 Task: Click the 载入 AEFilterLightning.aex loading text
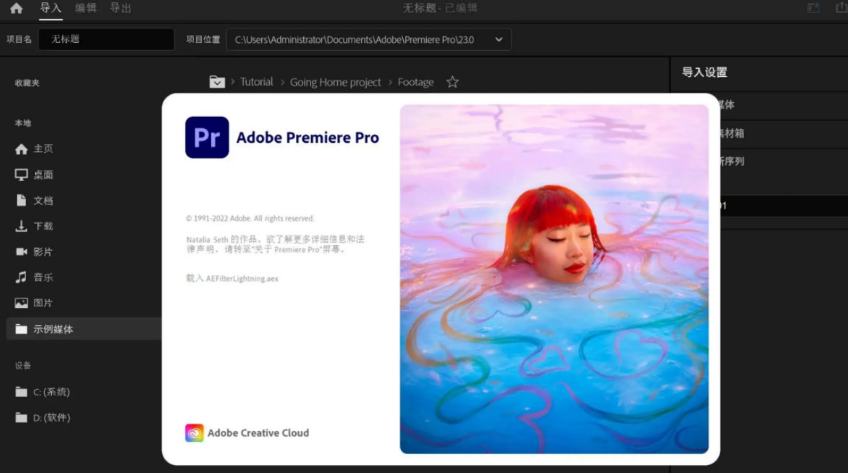(232, 278)
